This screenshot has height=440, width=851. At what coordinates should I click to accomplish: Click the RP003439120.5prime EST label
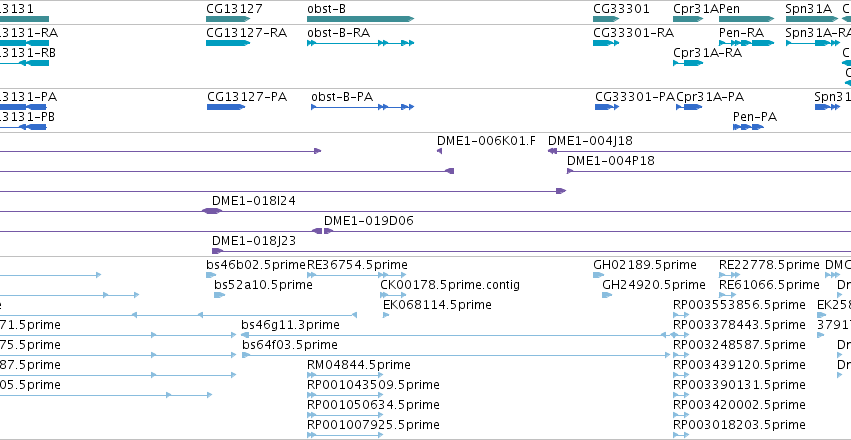(x=739, y=365)
